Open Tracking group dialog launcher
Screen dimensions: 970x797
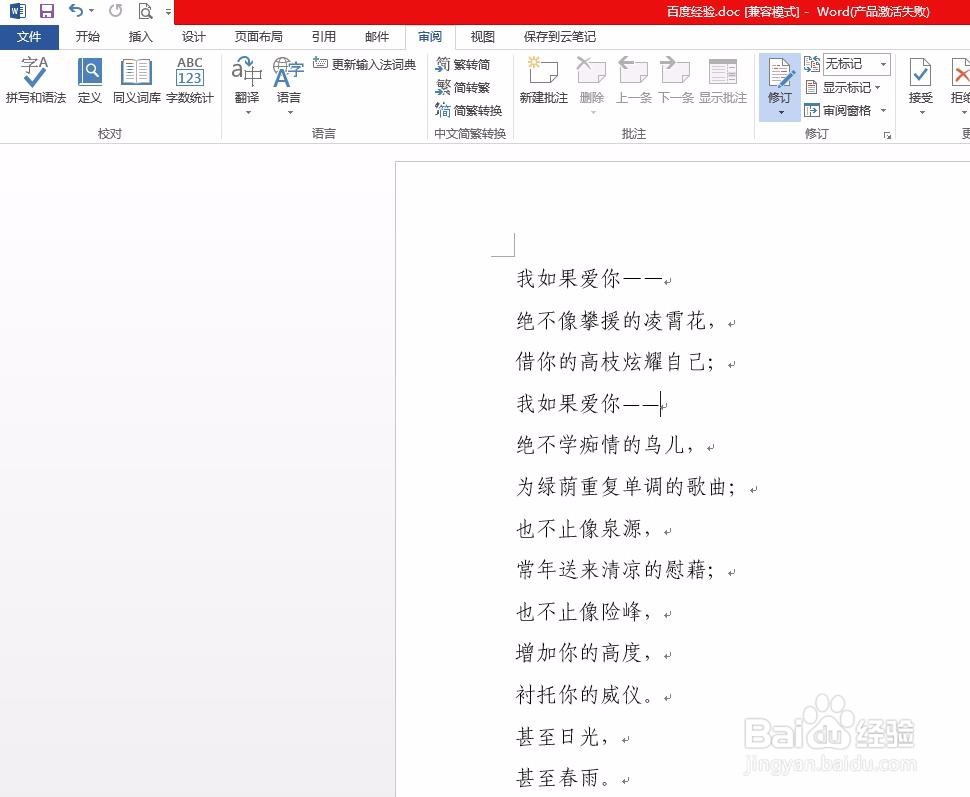click(x=888, y=136)
